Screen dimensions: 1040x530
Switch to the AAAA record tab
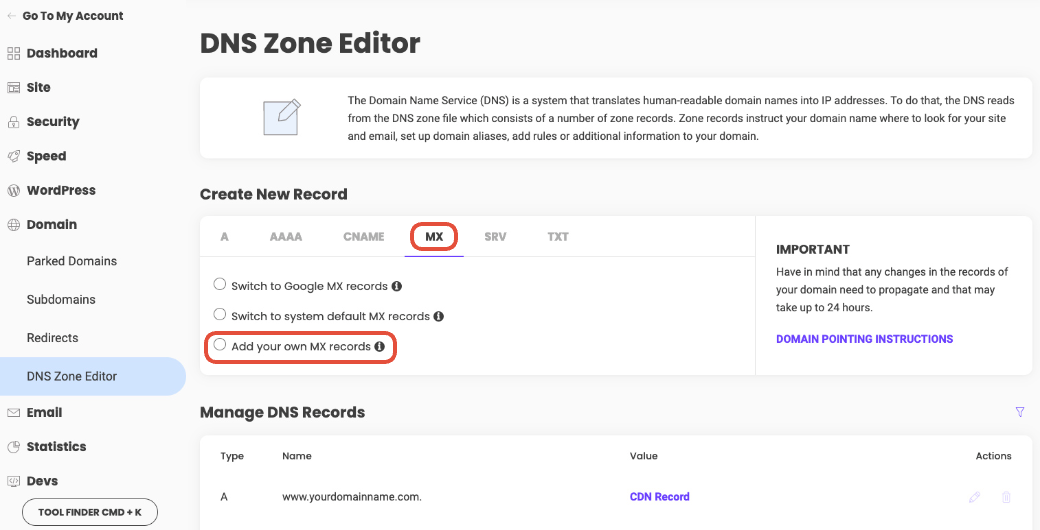click(286, 237)
